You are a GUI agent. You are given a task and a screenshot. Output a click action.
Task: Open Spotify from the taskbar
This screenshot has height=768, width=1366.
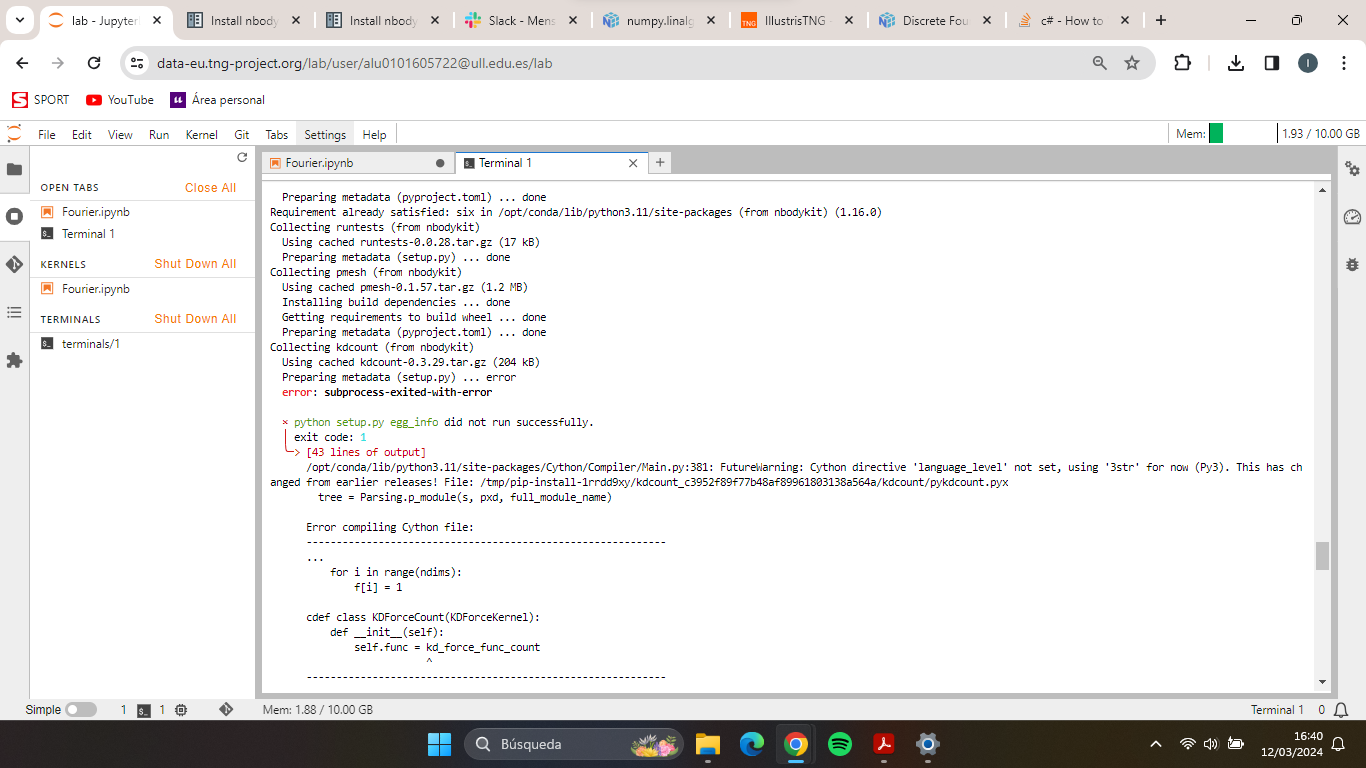840,744
